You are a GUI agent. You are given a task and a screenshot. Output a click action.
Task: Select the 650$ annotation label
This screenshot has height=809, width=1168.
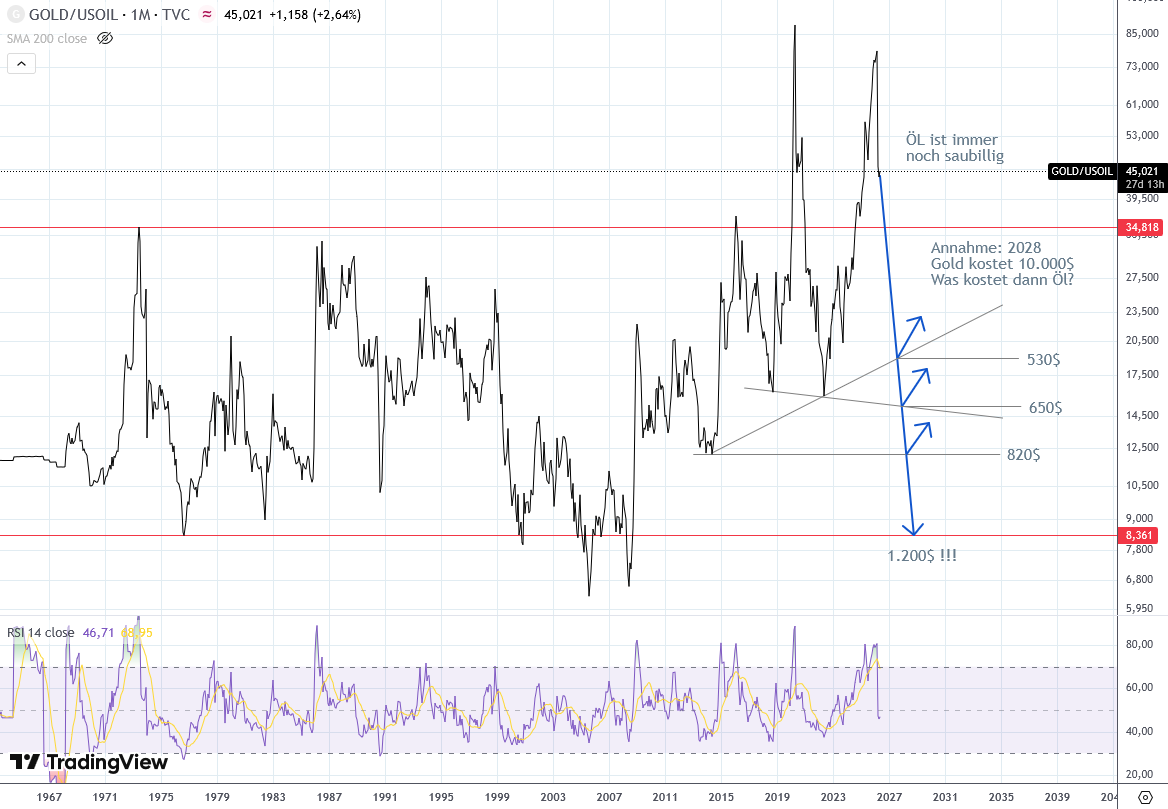(x=1045, y=407)
